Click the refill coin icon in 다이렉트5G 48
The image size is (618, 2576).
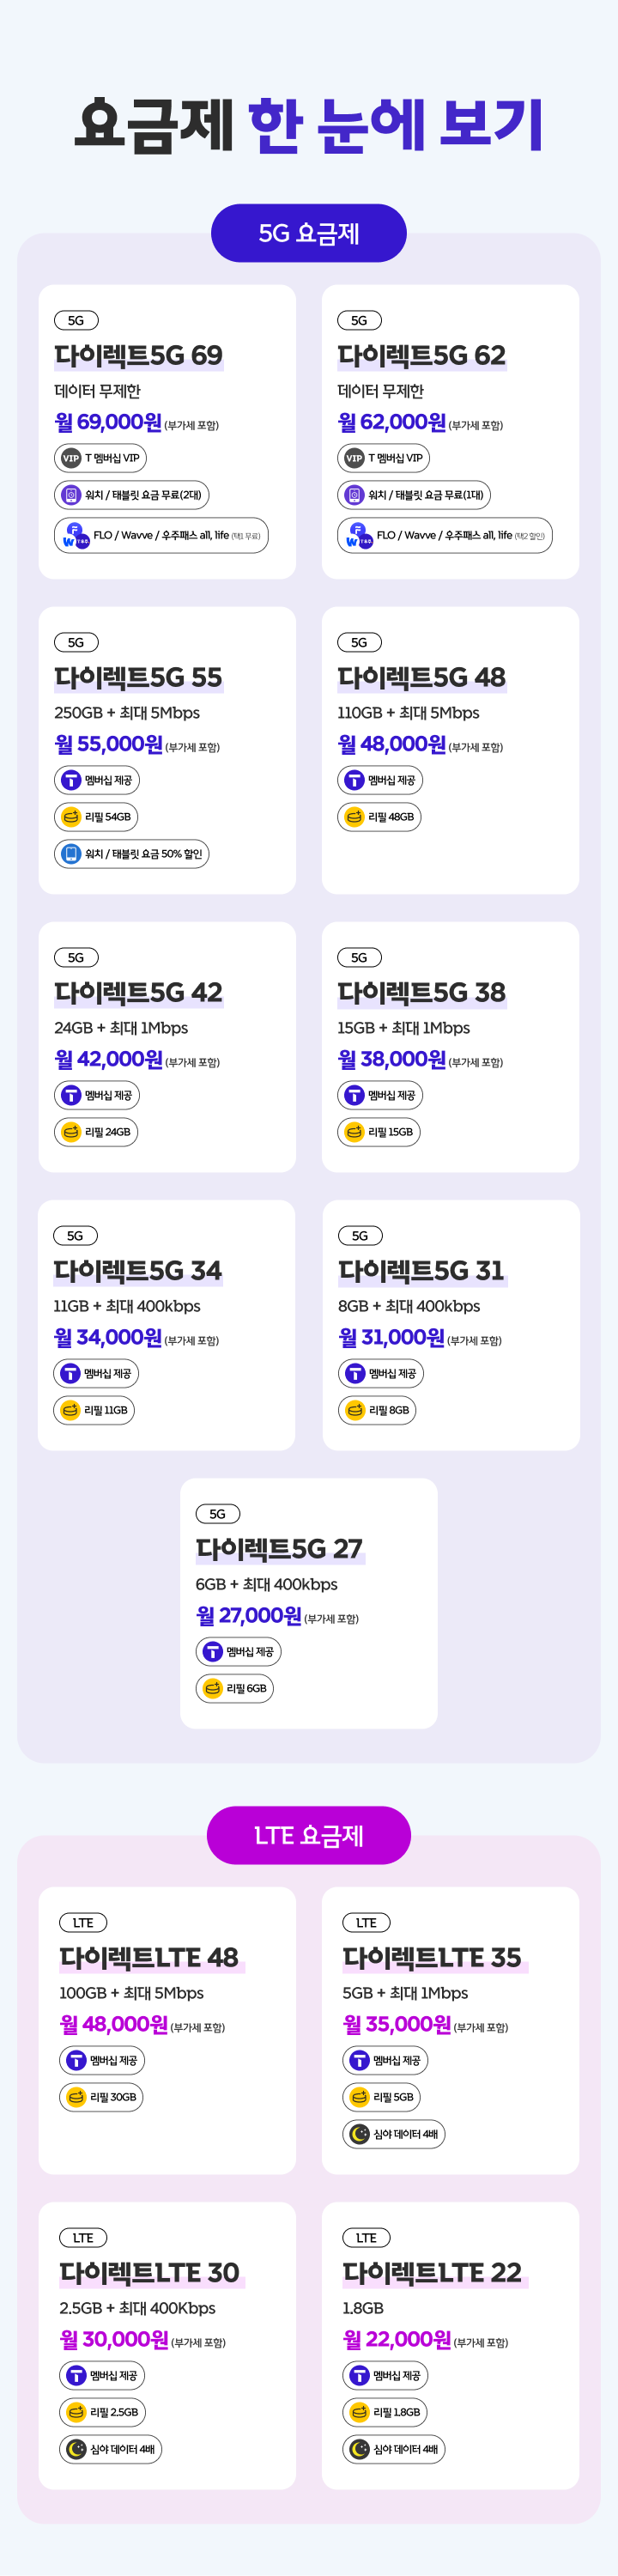(x=354, y=817)
